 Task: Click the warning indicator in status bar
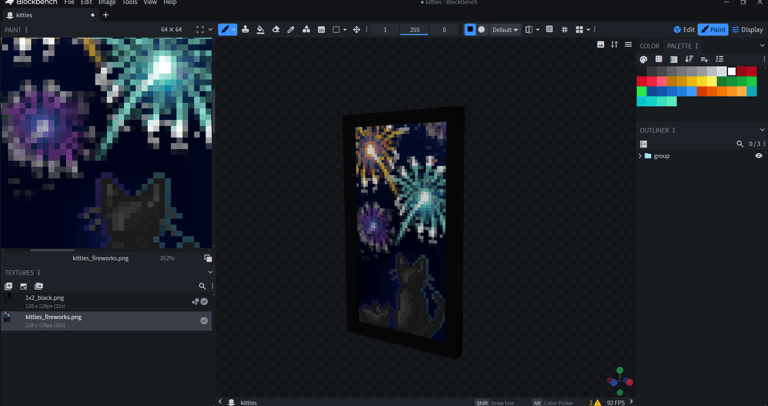tap(595, 403)
